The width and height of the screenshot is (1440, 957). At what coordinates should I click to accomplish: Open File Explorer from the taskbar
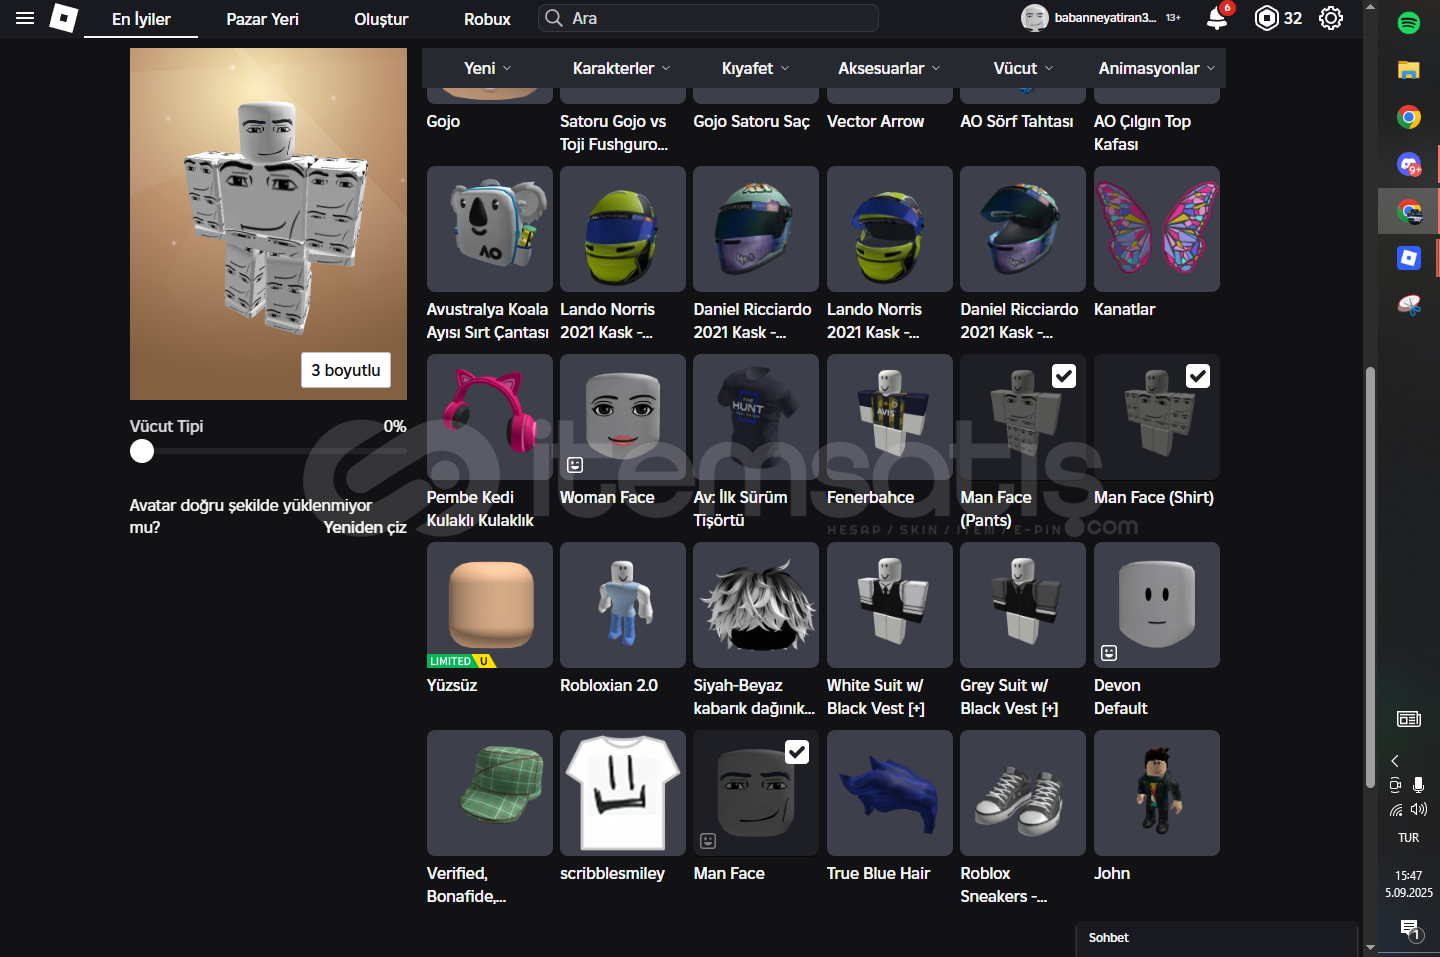[x=1409, y=70]
